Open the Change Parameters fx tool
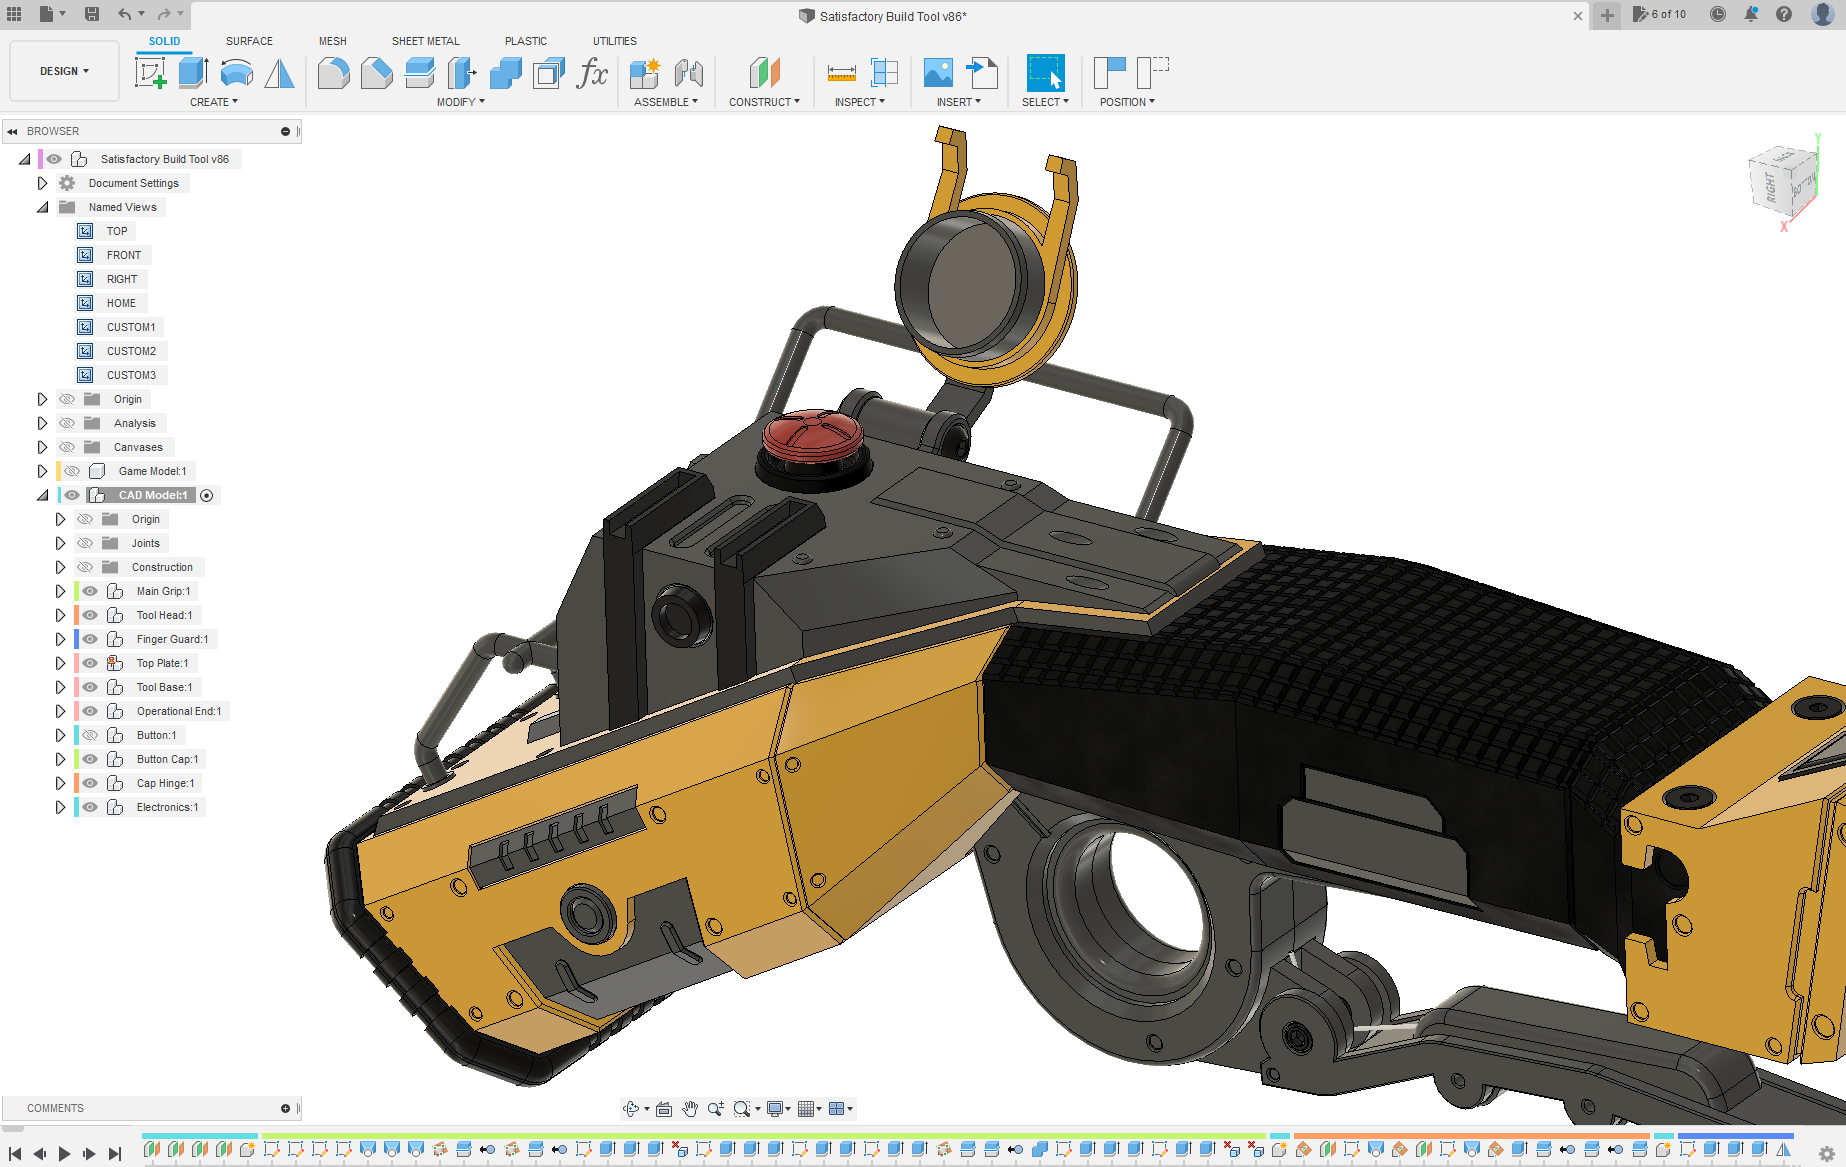 (592, 73)
